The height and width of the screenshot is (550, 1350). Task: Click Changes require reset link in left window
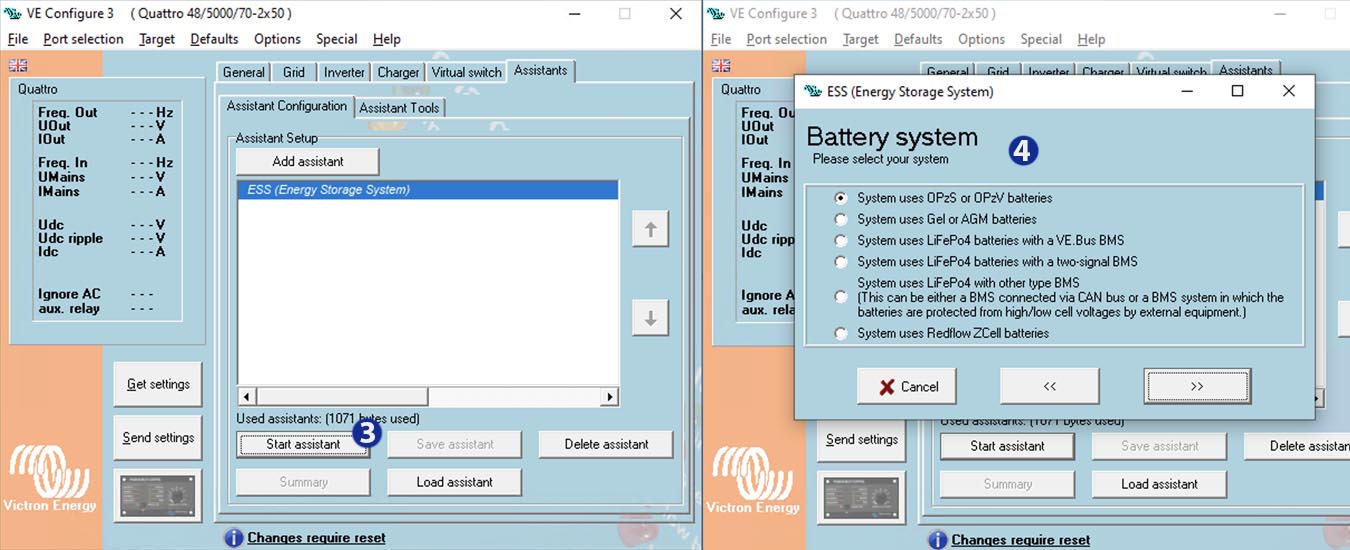pos(316,538)
